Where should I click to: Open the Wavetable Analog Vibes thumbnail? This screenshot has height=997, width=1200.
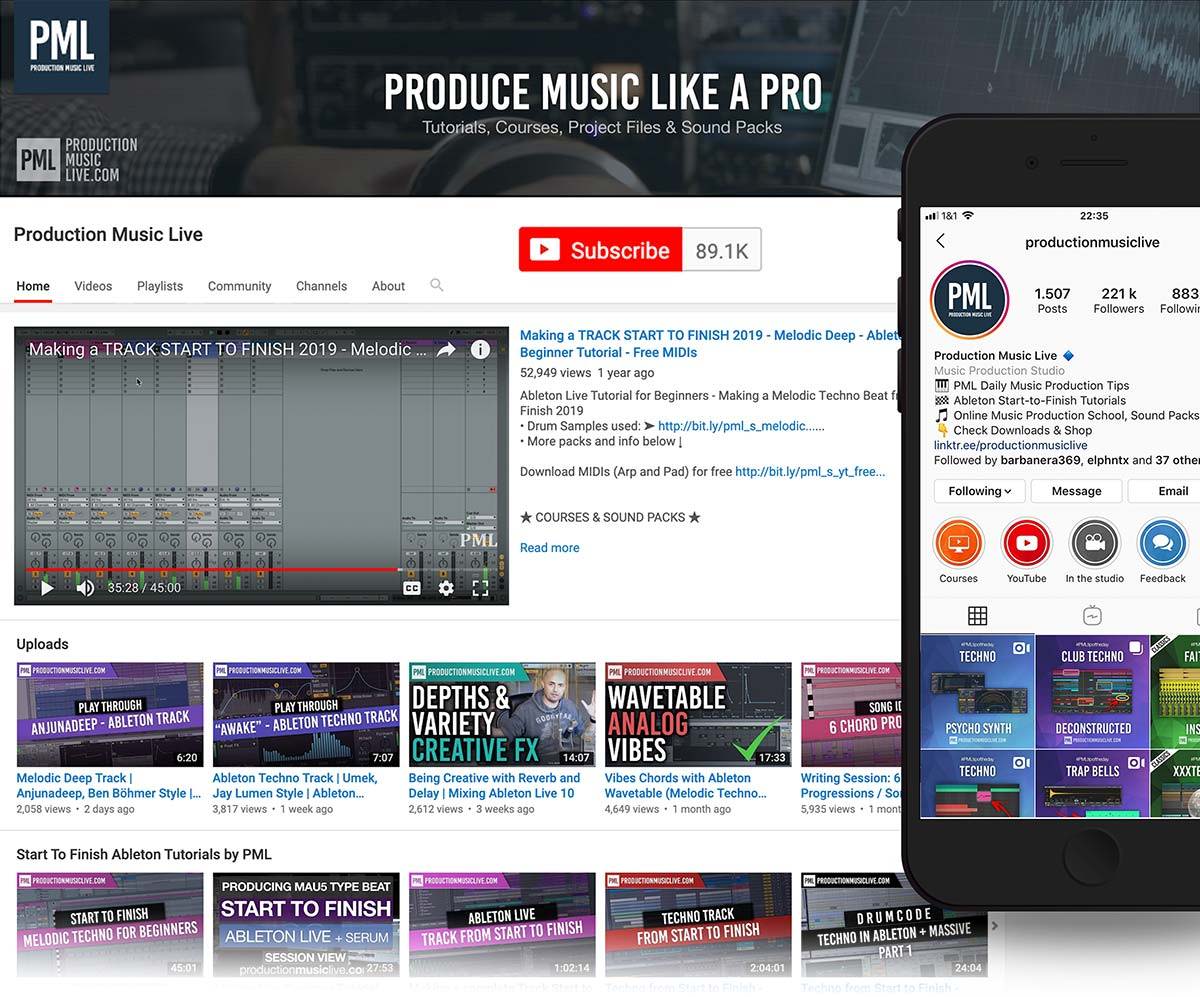point(698,714)
